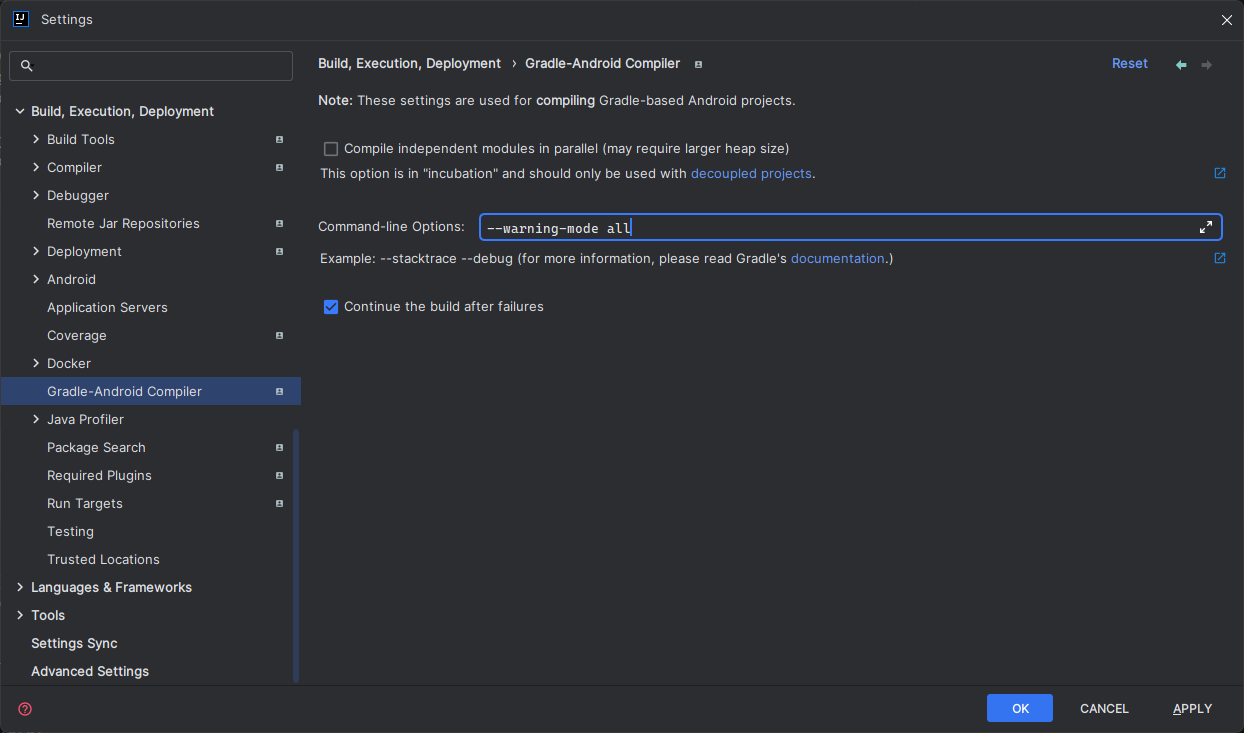Viewport: 1244px width, 733px height.
Task: Open external link icon beside documentation line
Action: (1220, 258)
